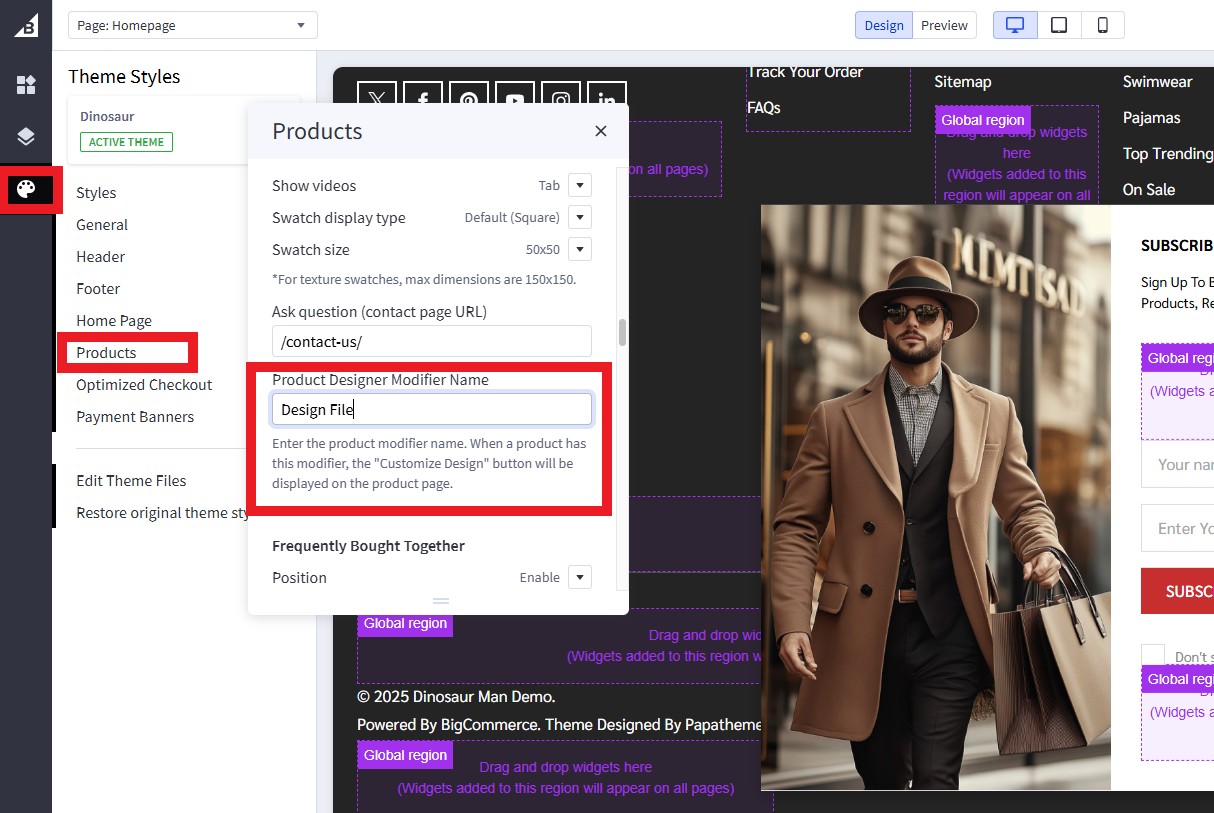Viewport: 1214px width, 813px height.
Task: Click the contact page URL input field
Action: click(431, 341)
